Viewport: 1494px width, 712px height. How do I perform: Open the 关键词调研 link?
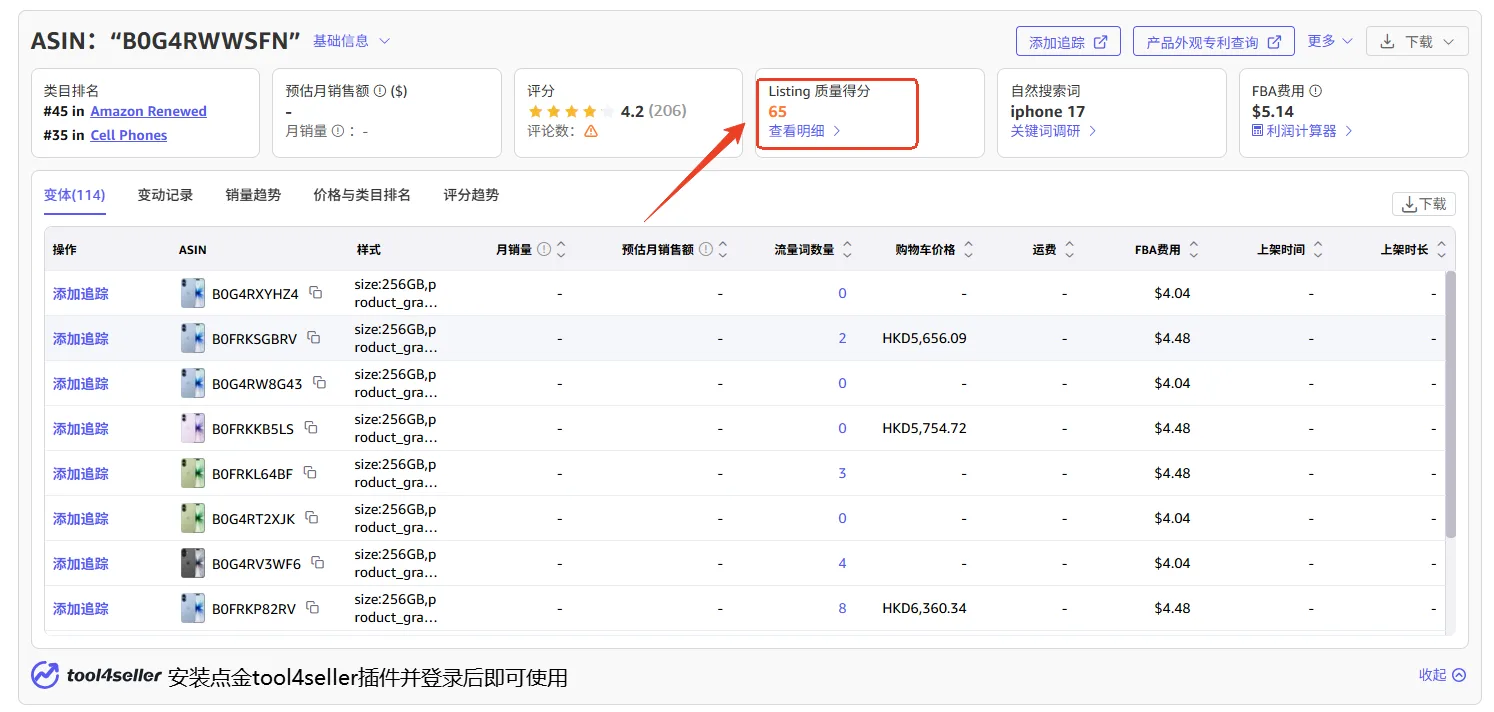(x=1053, y=131)
